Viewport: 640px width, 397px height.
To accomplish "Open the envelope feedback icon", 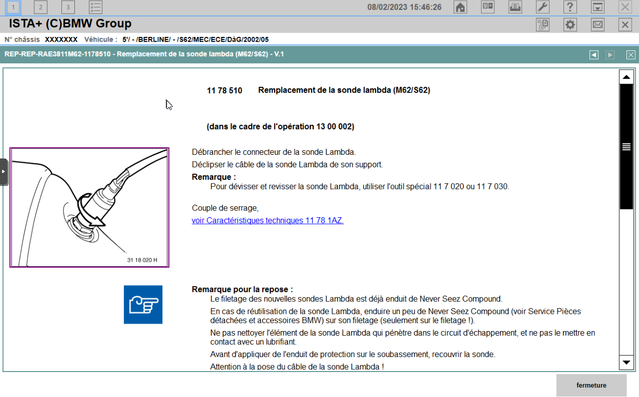I will (598, 25).
